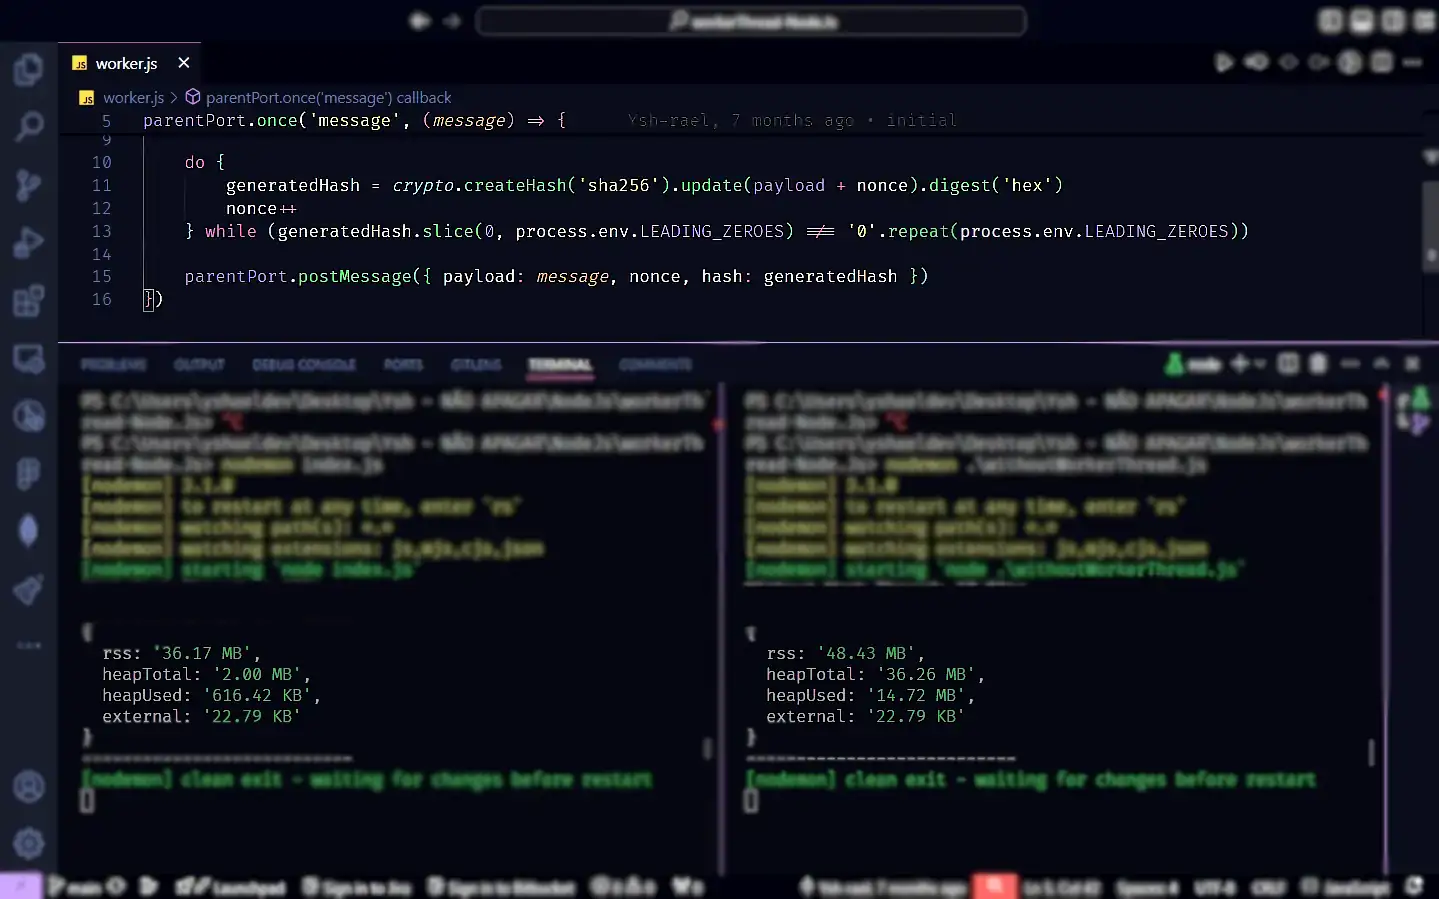This screenshot has height=899, width=1439.
Task: Select the worker.js editor tab
Action: tap(128, 63)
